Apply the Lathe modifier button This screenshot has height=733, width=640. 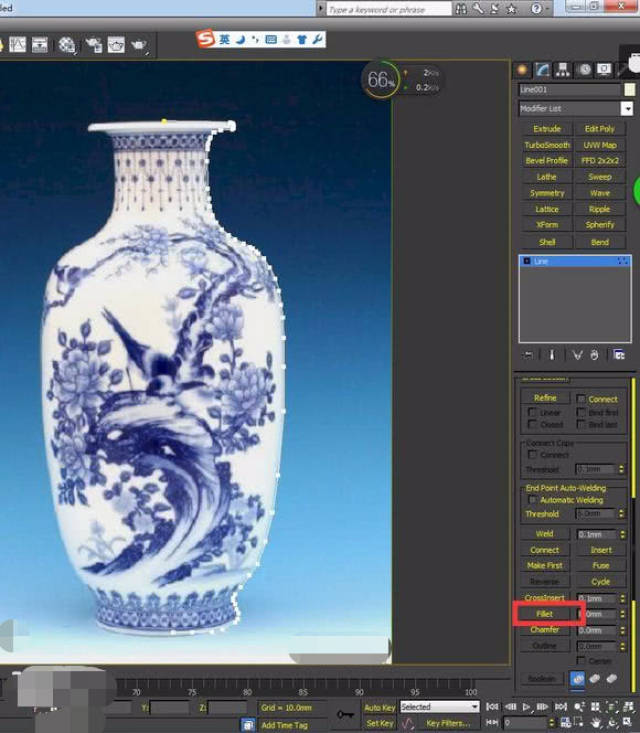point(546,177)
